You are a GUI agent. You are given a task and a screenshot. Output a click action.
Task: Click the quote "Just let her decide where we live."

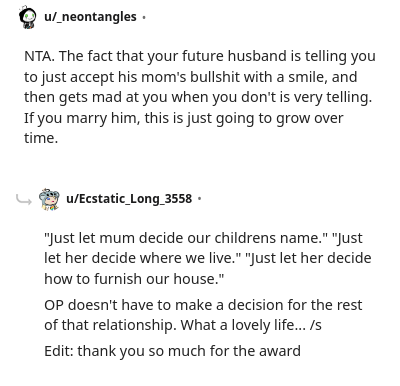[143, 258]
